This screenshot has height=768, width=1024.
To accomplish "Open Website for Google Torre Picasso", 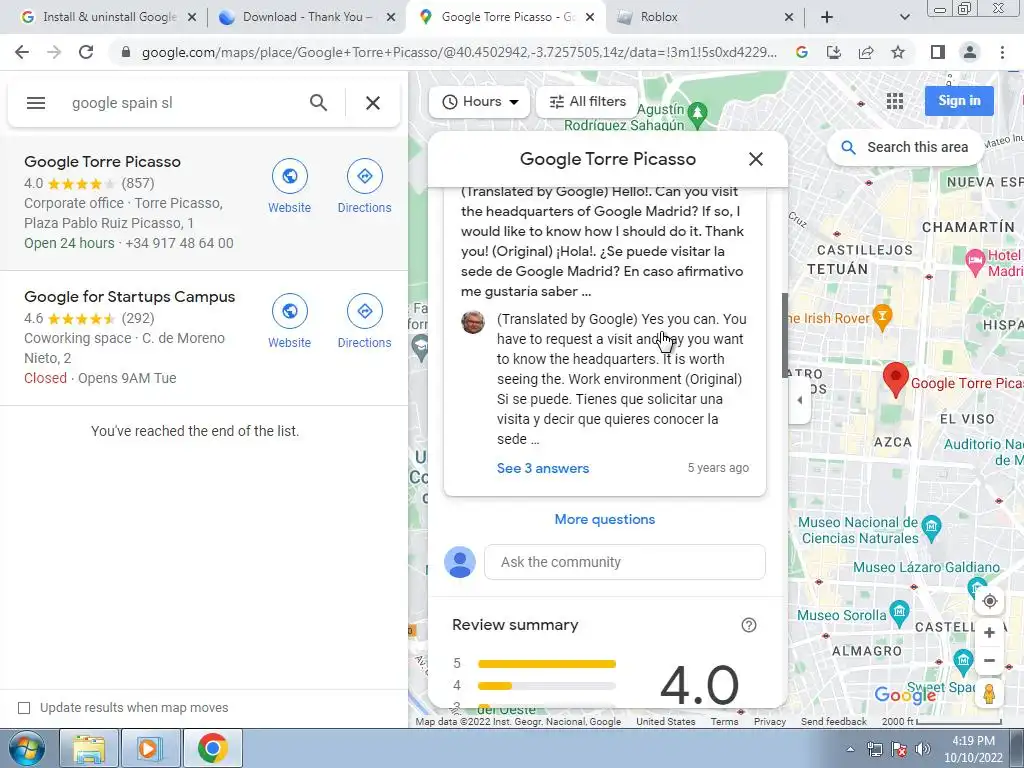I will click(x=289, y=185).
